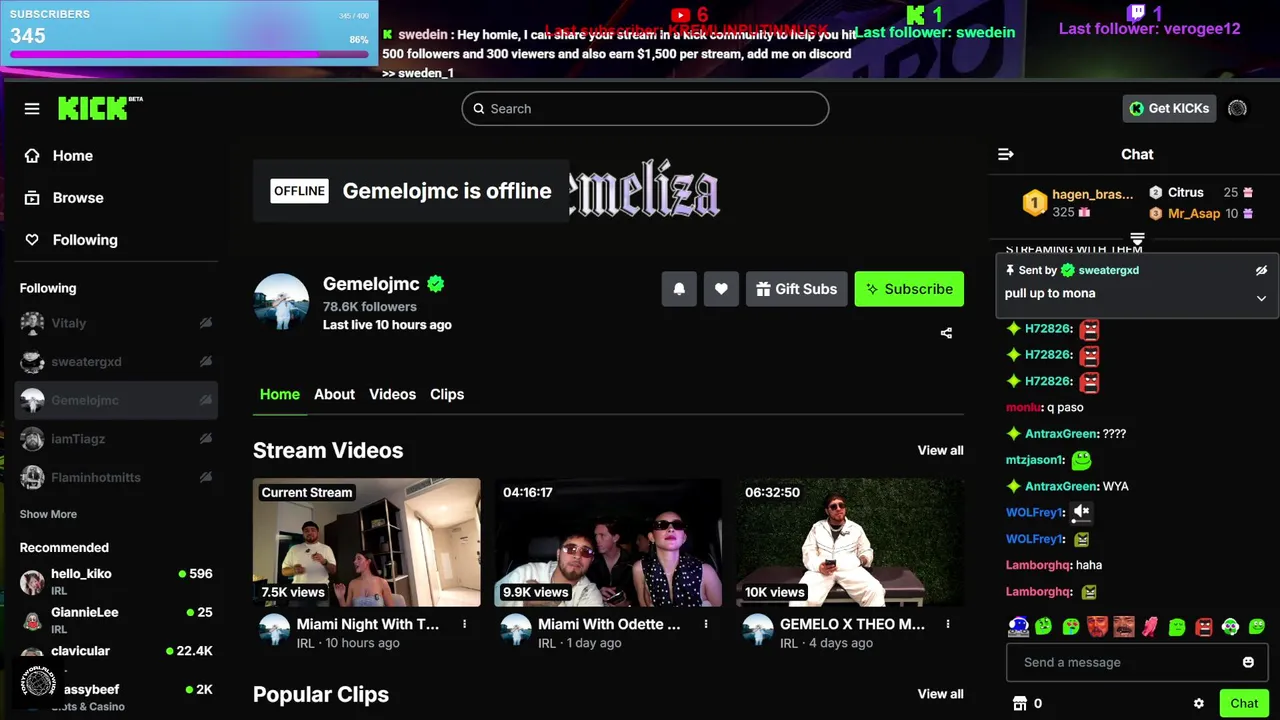
Task: Click sweatergxd username in pinned message
Action: pyautogui.click(x=1108, y=270)
